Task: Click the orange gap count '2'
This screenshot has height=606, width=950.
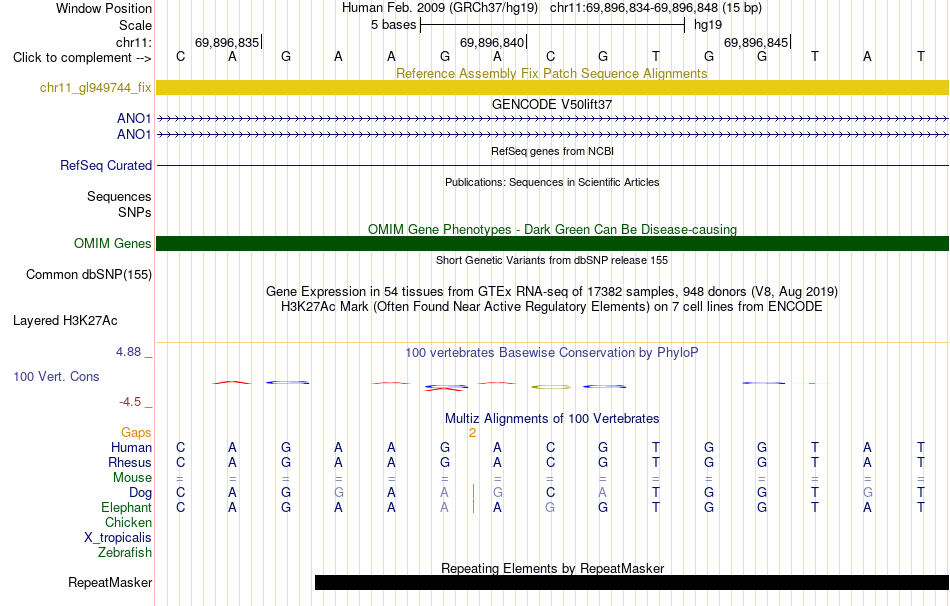Action: coord(472,433)
